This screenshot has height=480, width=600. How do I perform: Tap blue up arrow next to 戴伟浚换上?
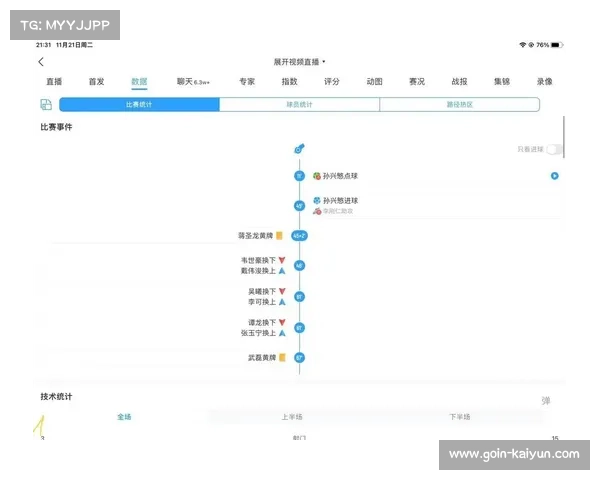pyautogui.click(x=282, y=271)
